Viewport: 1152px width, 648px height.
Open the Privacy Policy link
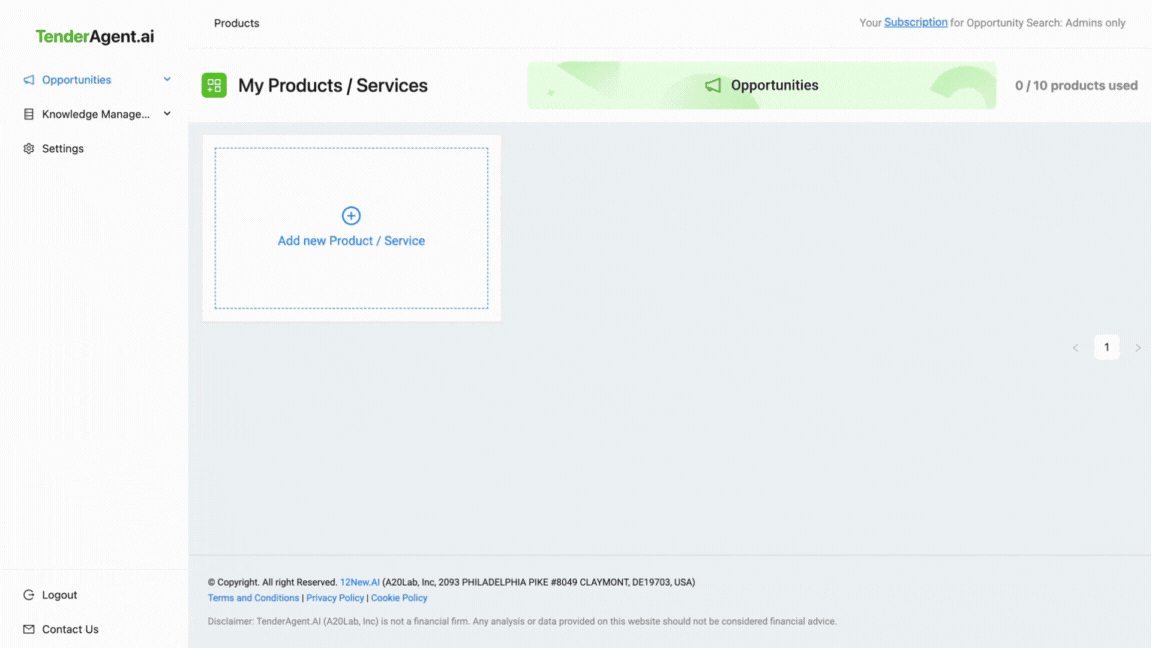[335, 598]
